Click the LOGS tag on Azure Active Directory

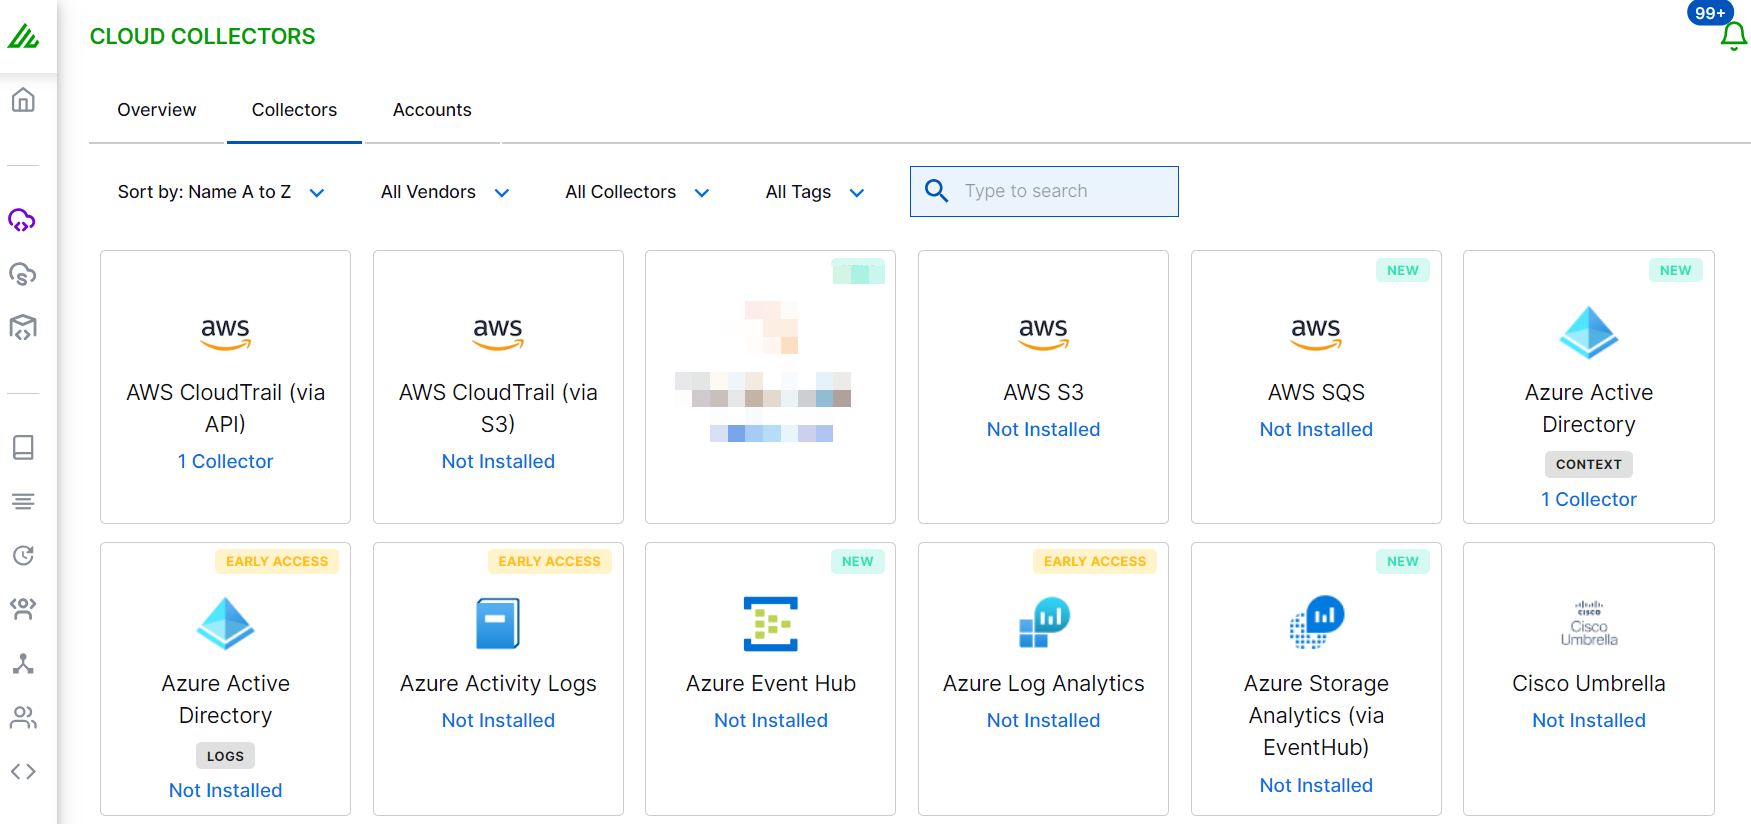click(225, 756)
